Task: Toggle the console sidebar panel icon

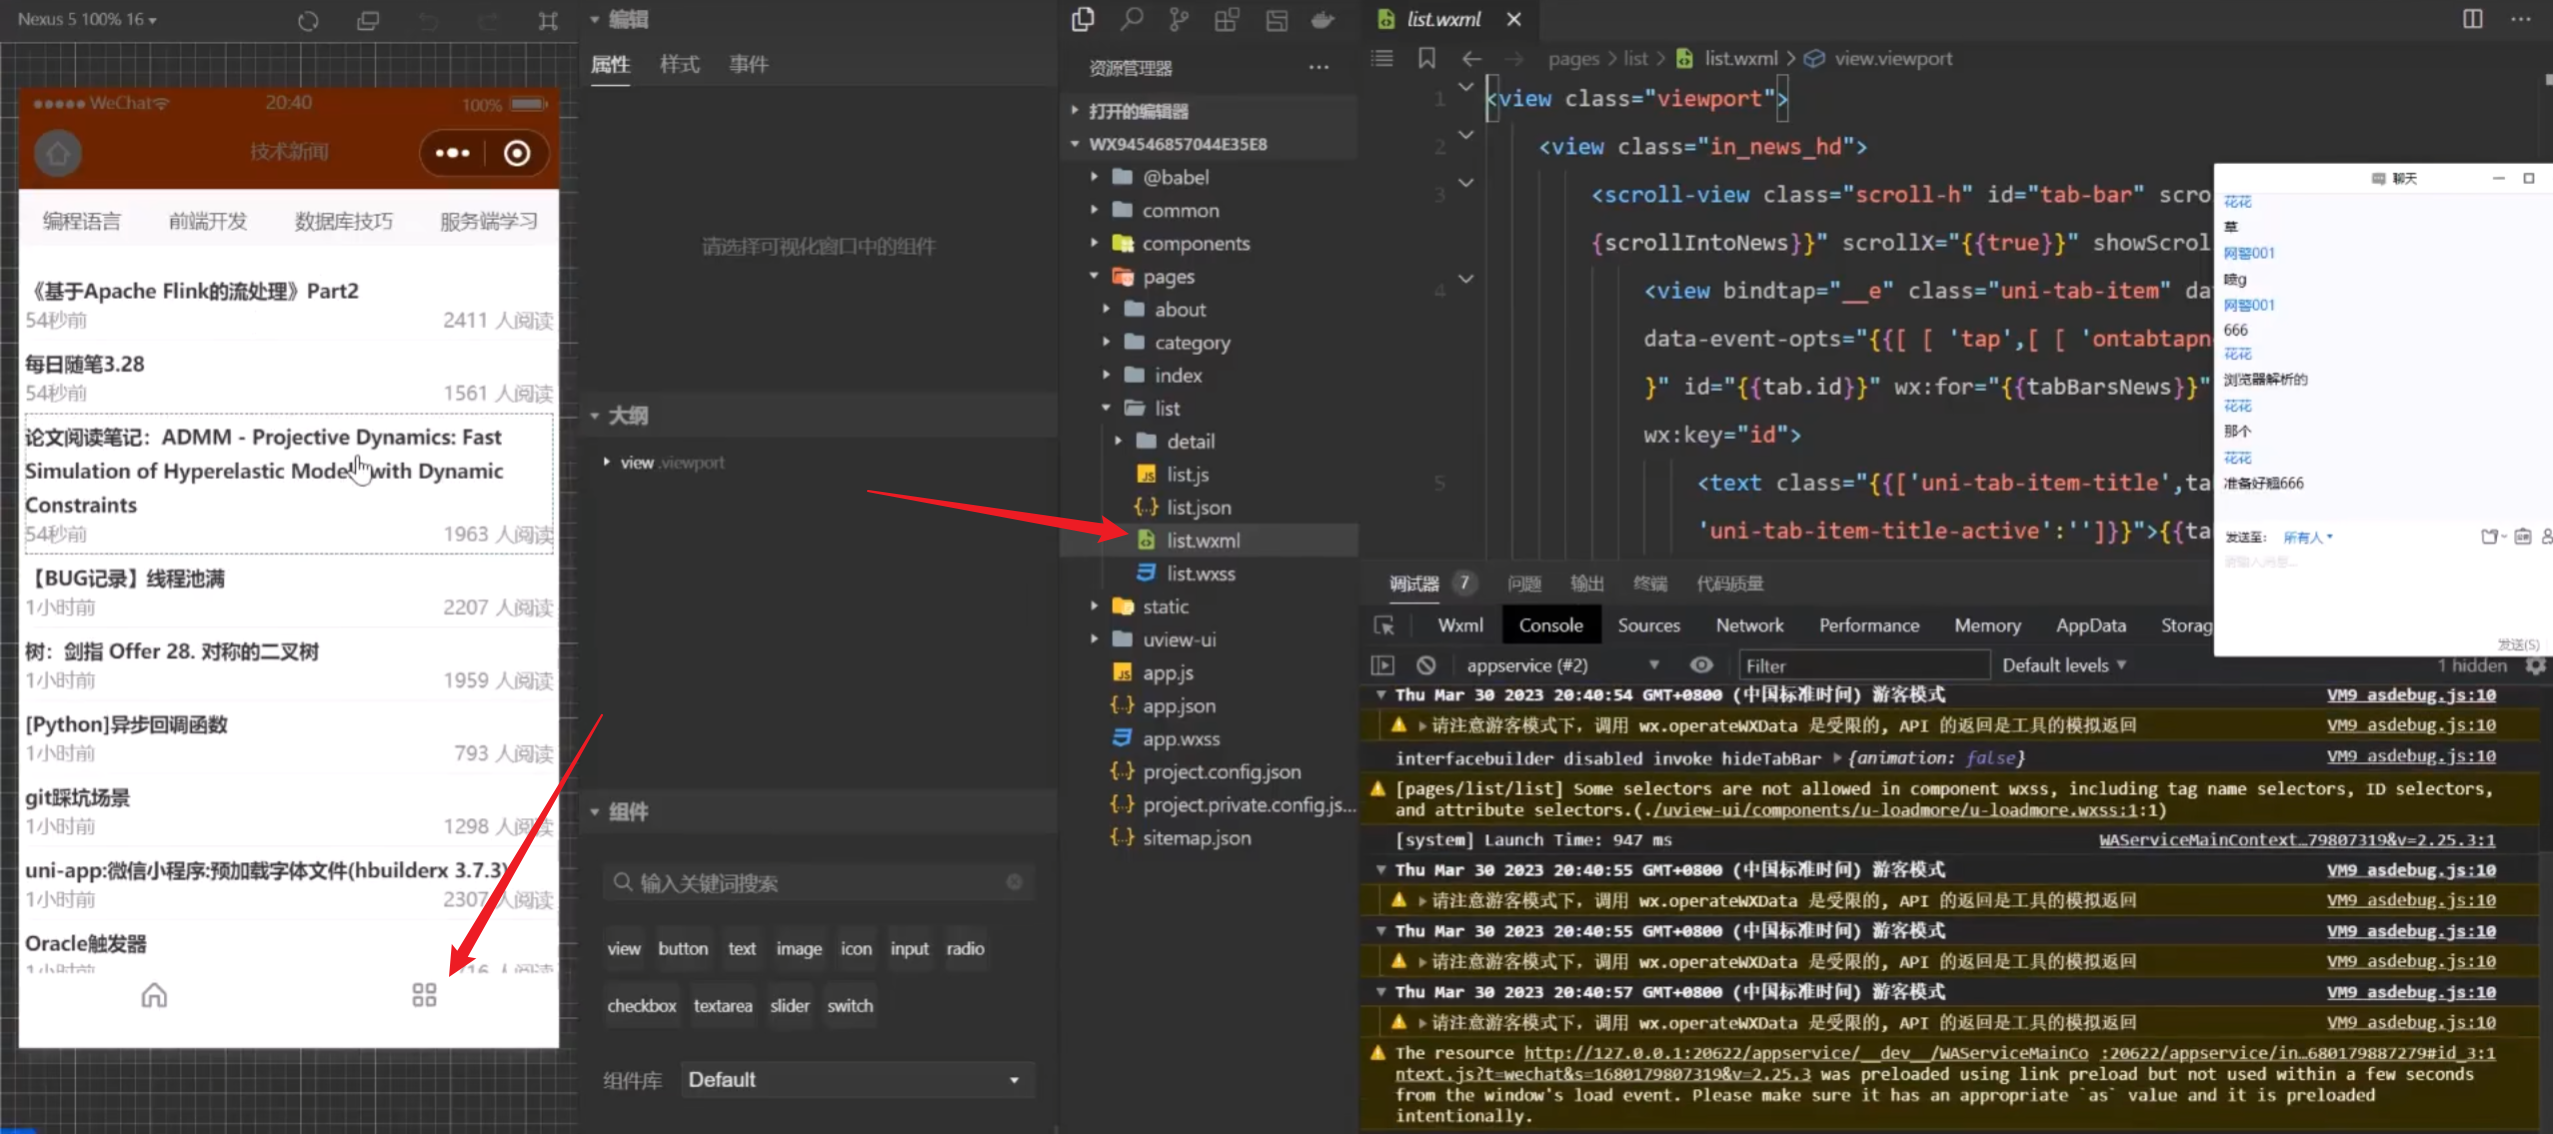Action: [1383, 665]
